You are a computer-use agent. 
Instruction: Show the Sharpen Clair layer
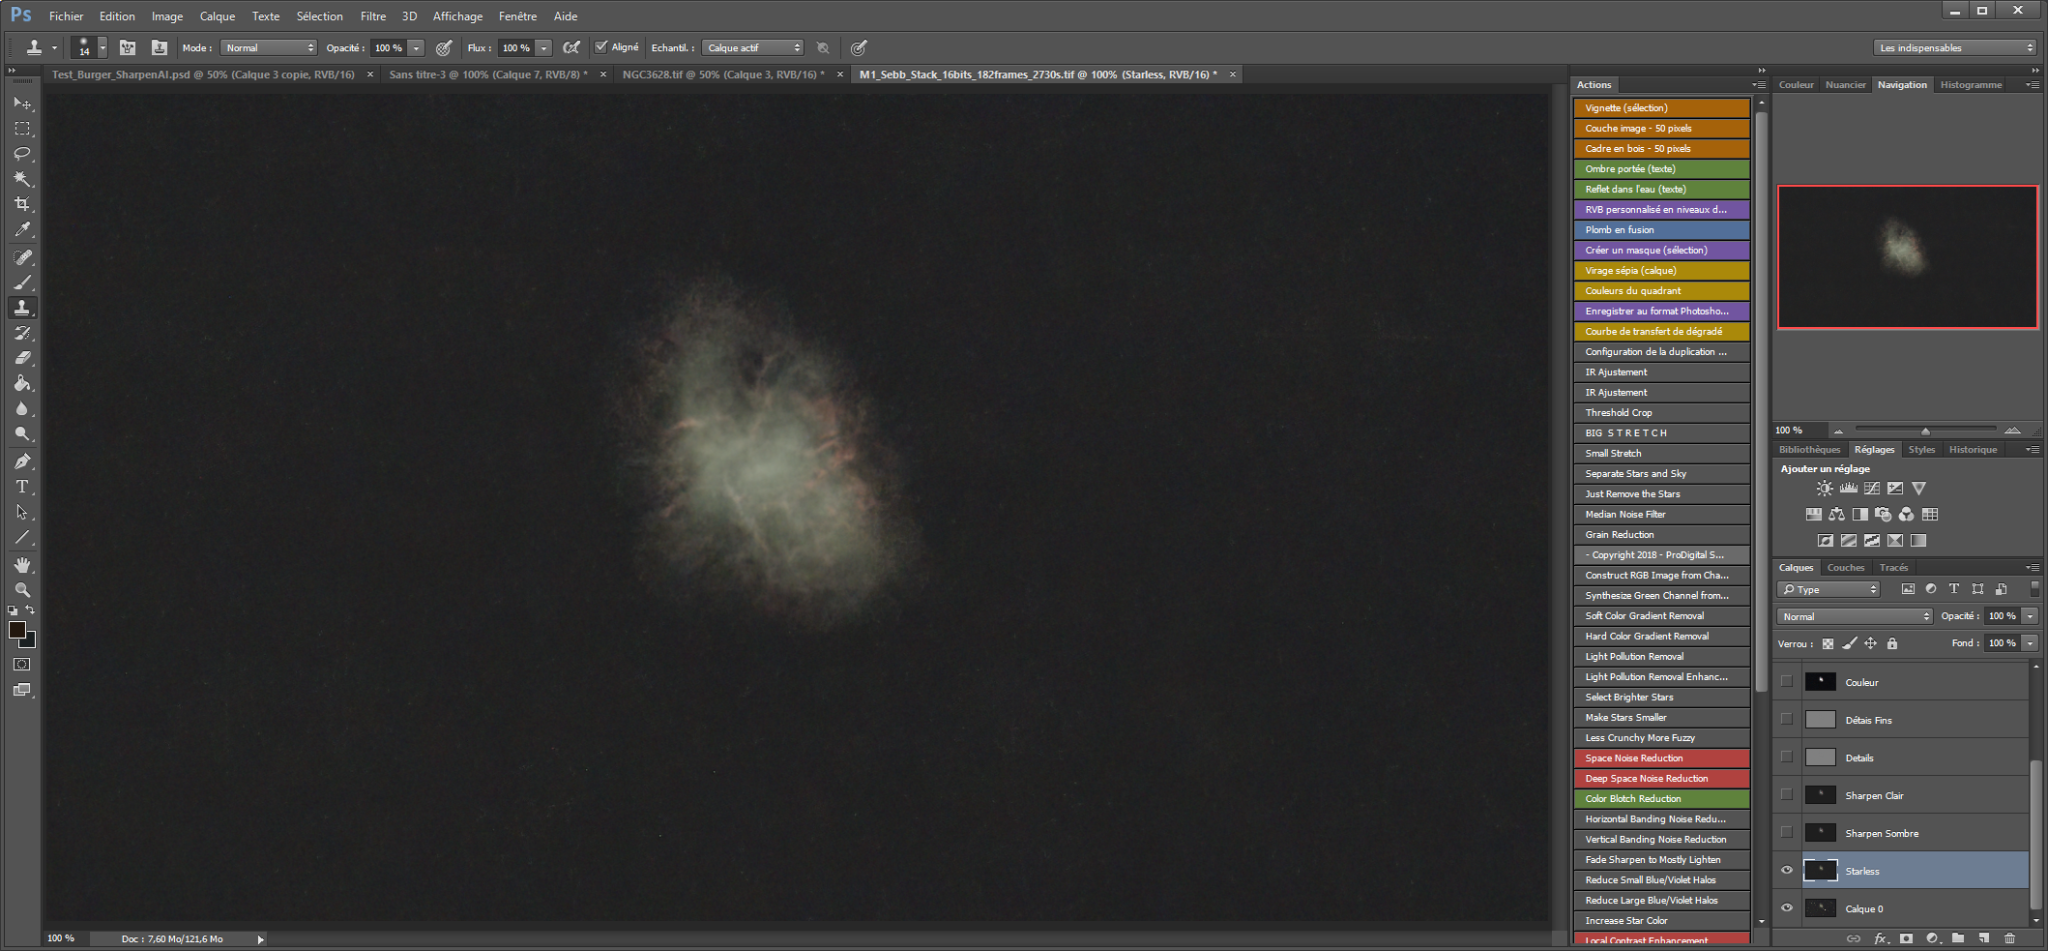click(x=1787, y=795)
